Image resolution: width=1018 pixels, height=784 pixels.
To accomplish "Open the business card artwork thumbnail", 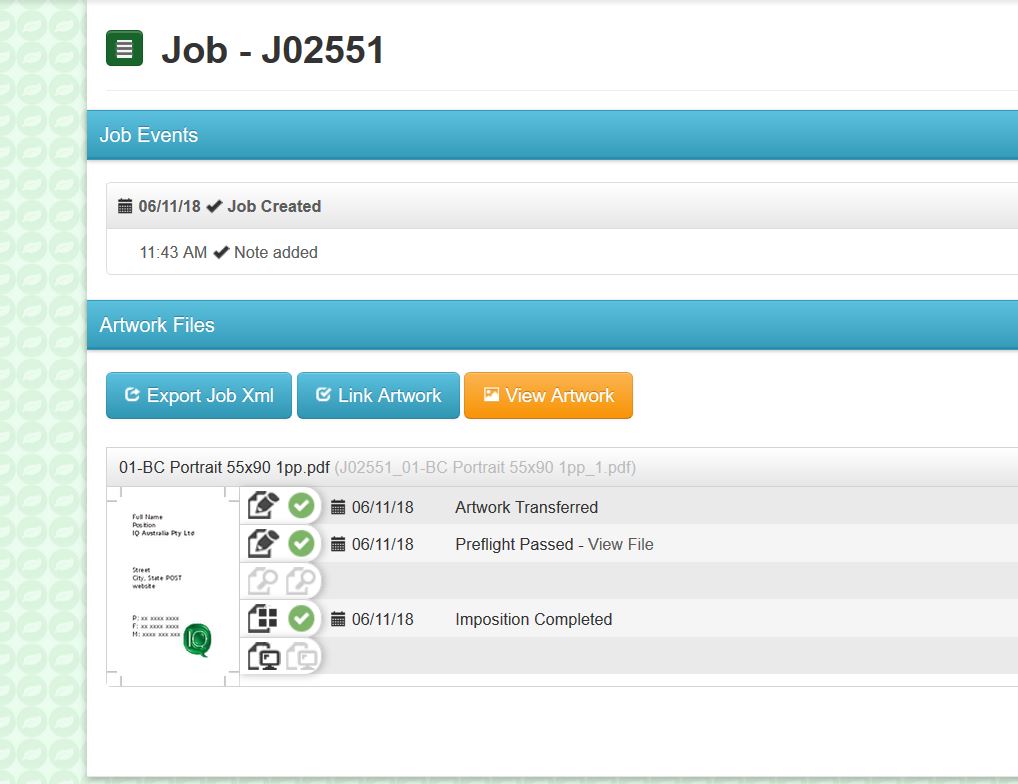I will click(x=173, y=586).
